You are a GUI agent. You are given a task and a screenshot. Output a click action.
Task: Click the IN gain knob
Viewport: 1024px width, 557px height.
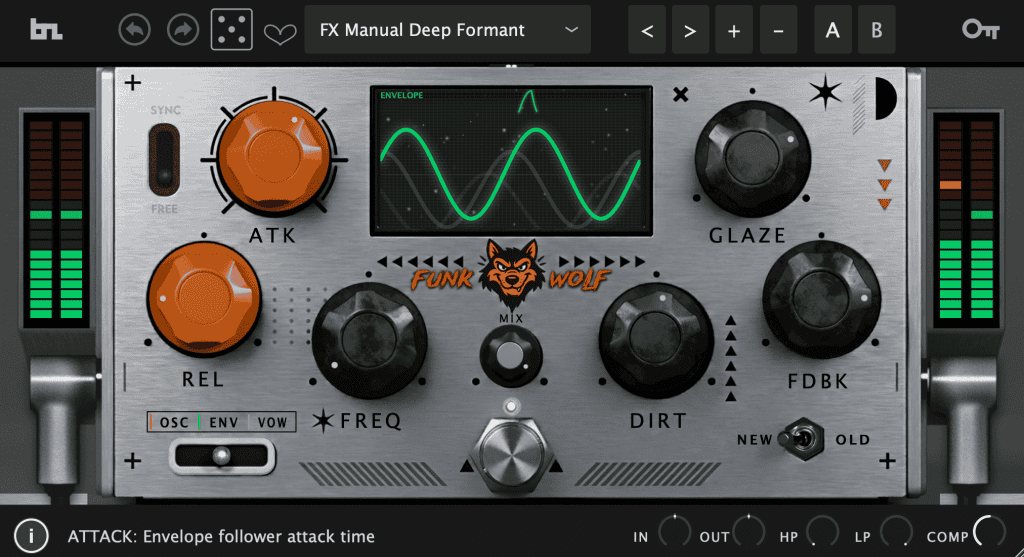[674, 531]
